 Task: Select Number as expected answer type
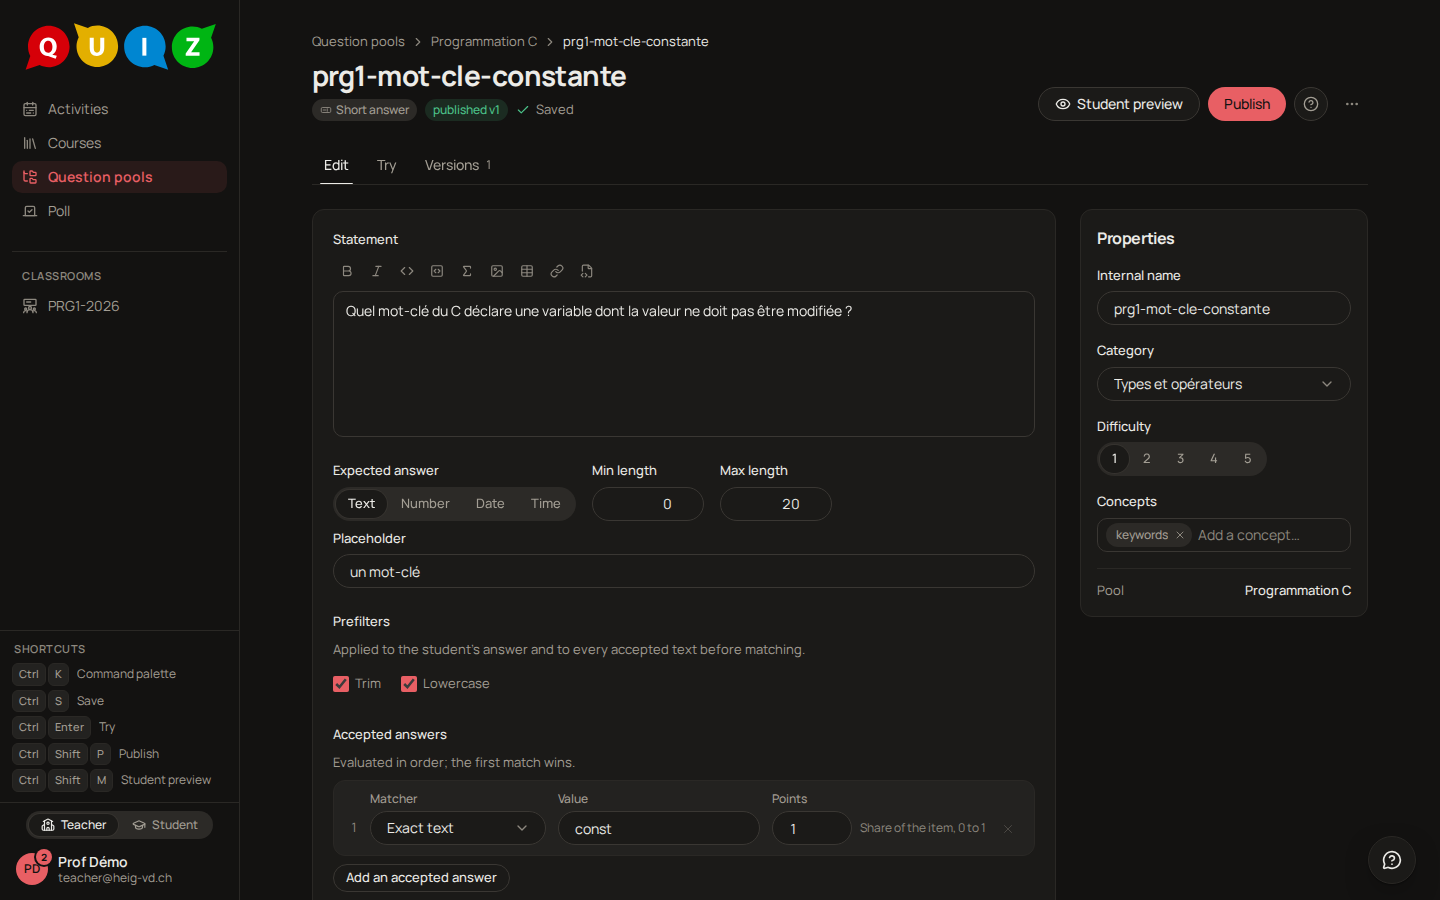click(x=425, y=504)
